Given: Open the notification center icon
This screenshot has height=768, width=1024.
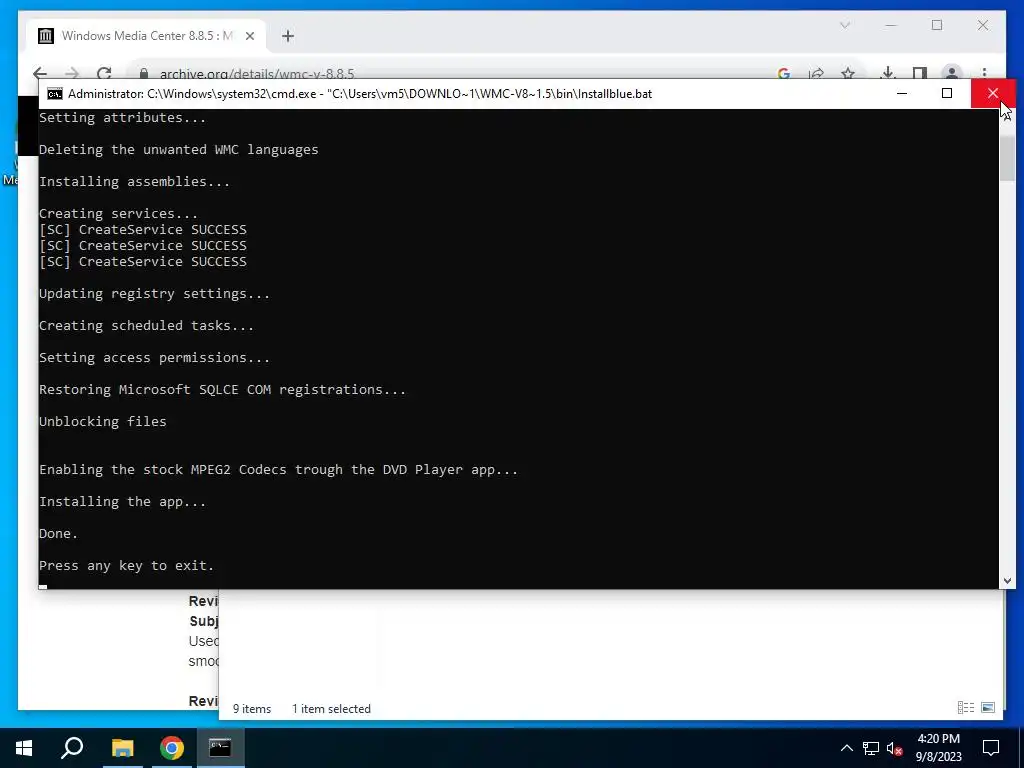Looking at the screenshot, I should 991,748.
